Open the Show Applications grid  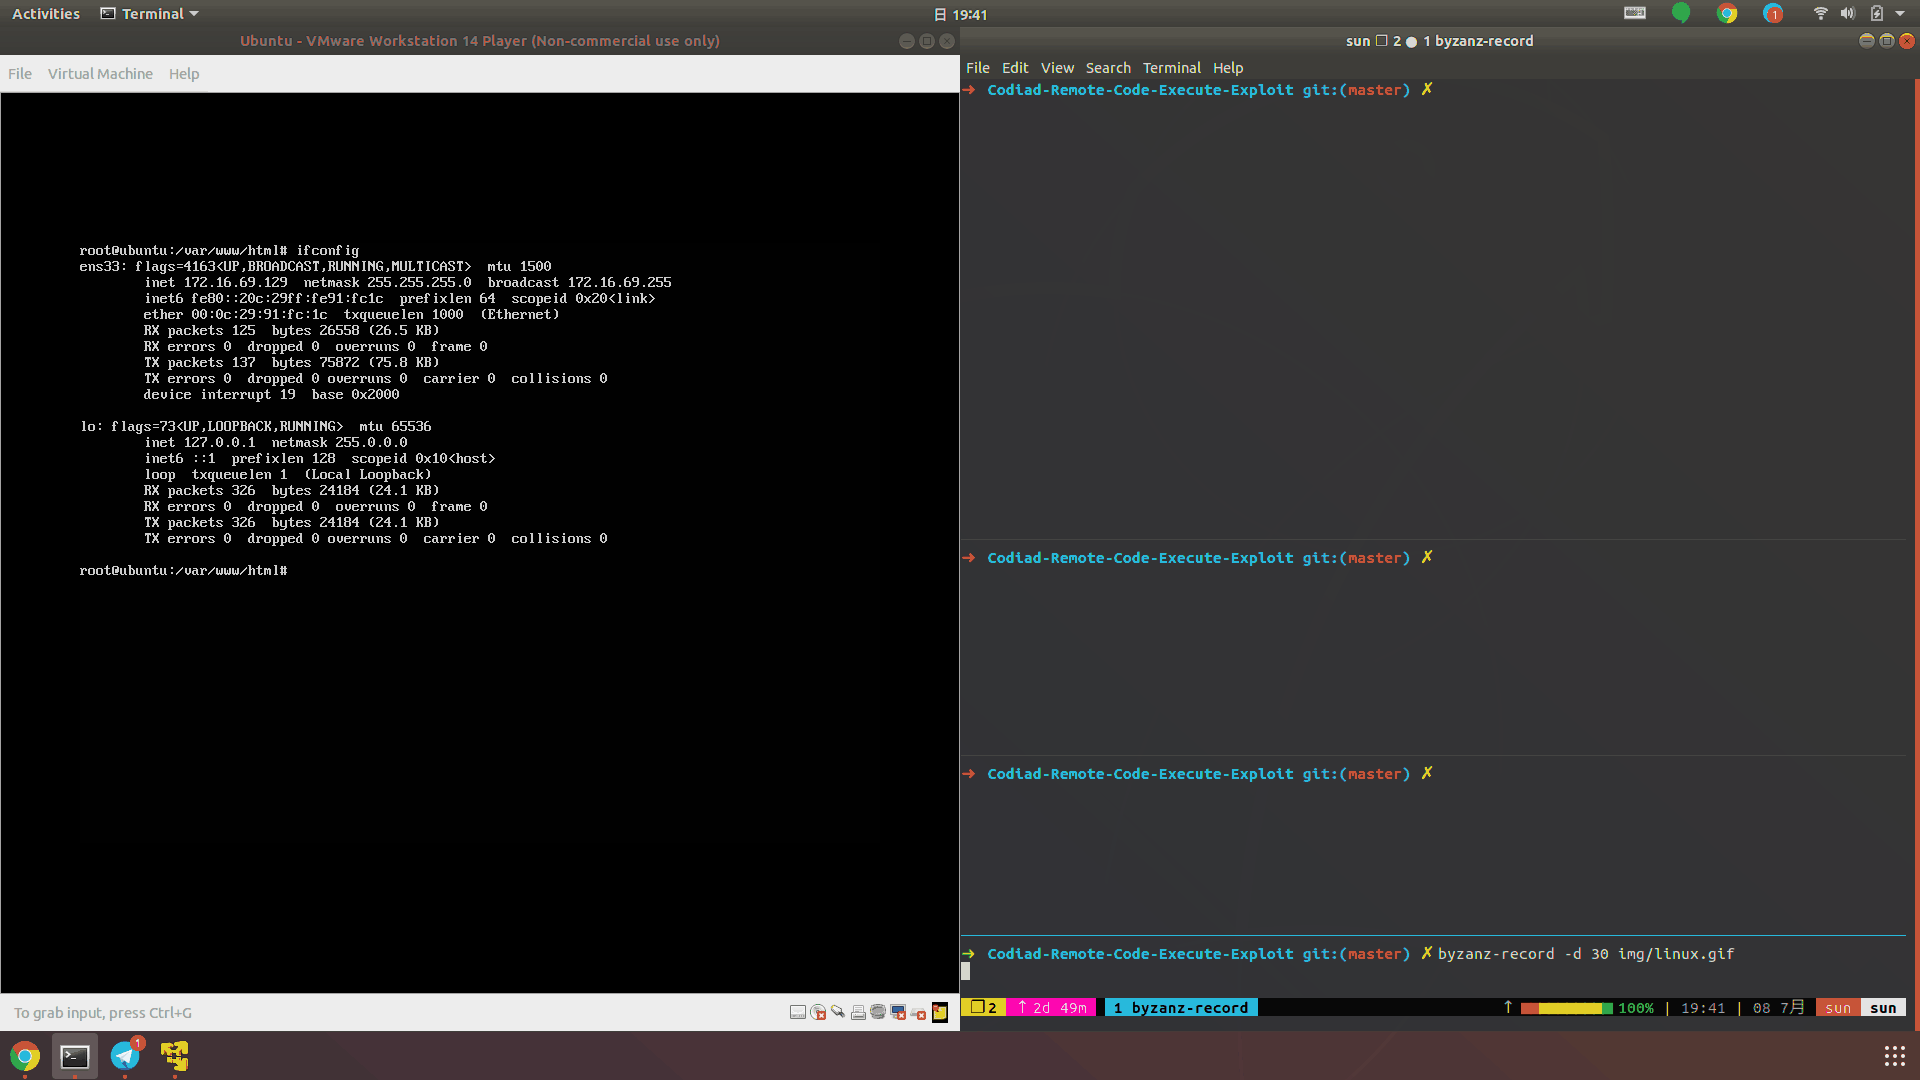click(1894, 1056)
